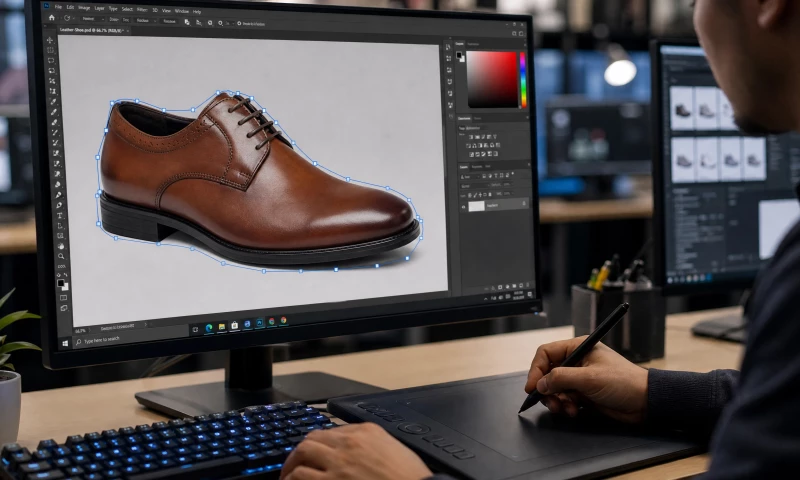Open the Edit Toolbar three-dots button
The width and height of the screenshot is (800, 480).
pyautogui.click(x=62, y=266)
